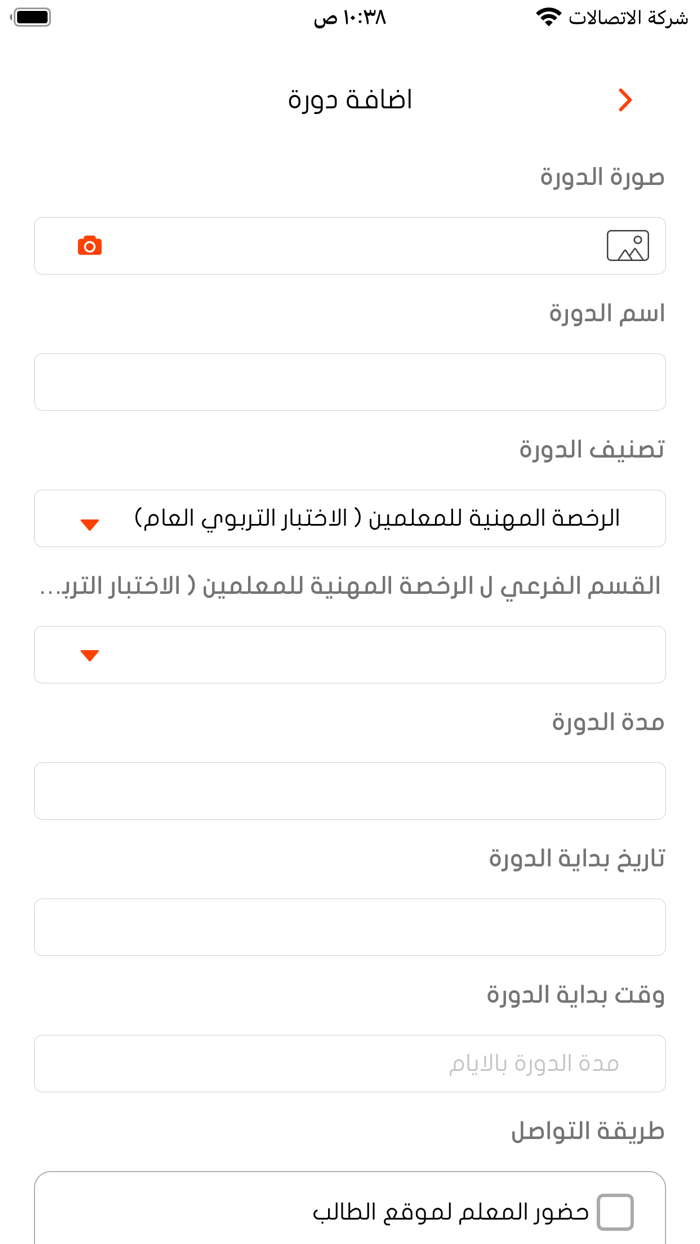
Task: Tap the اضافة دورة page title
Action: click(350, 100)
